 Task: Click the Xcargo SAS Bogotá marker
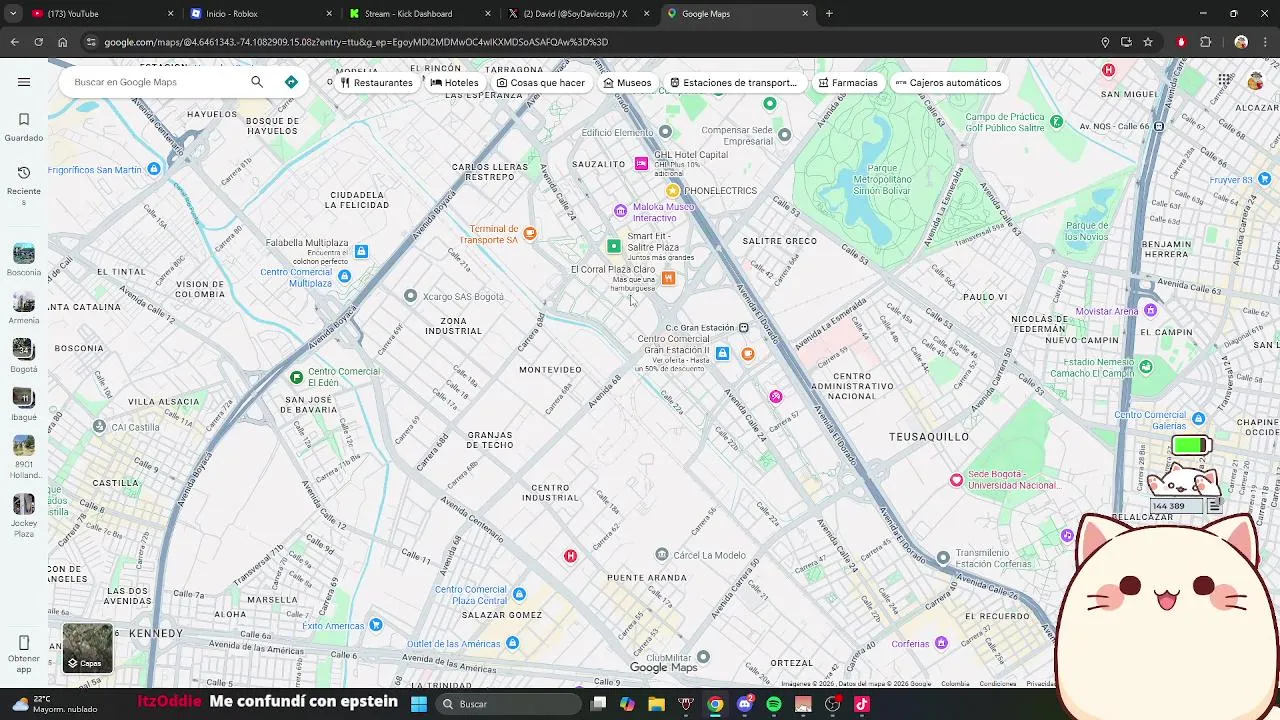[410, 295]
